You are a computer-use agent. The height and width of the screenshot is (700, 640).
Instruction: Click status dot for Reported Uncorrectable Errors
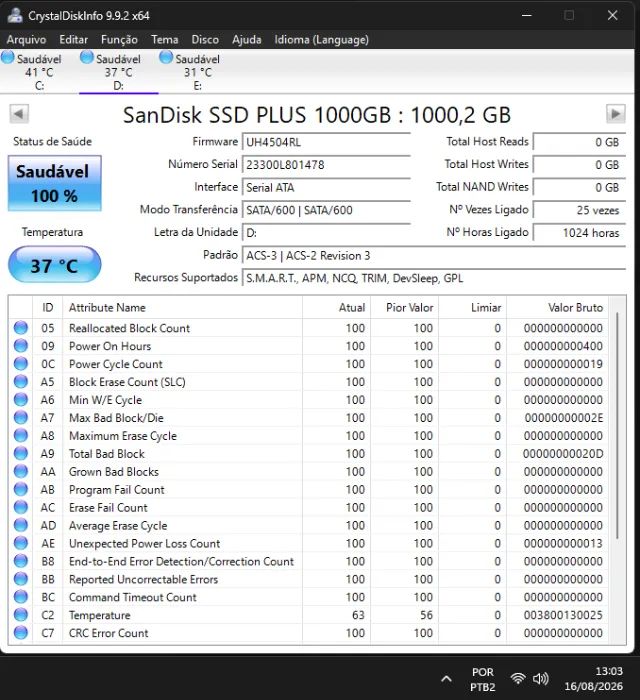coord(21,579)
